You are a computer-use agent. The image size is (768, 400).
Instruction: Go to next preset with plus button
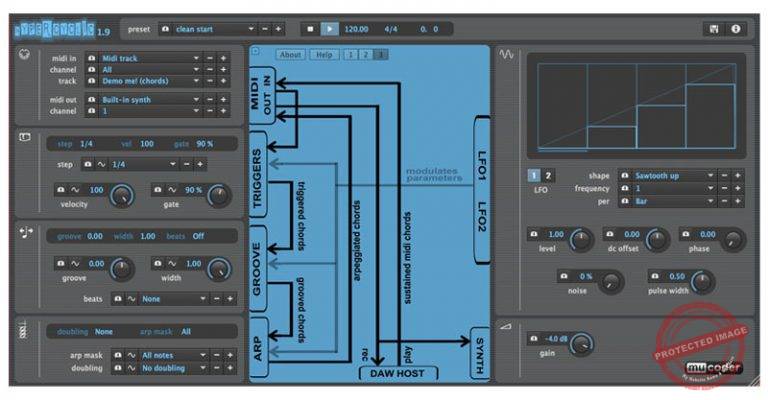(x=278, y=29)
